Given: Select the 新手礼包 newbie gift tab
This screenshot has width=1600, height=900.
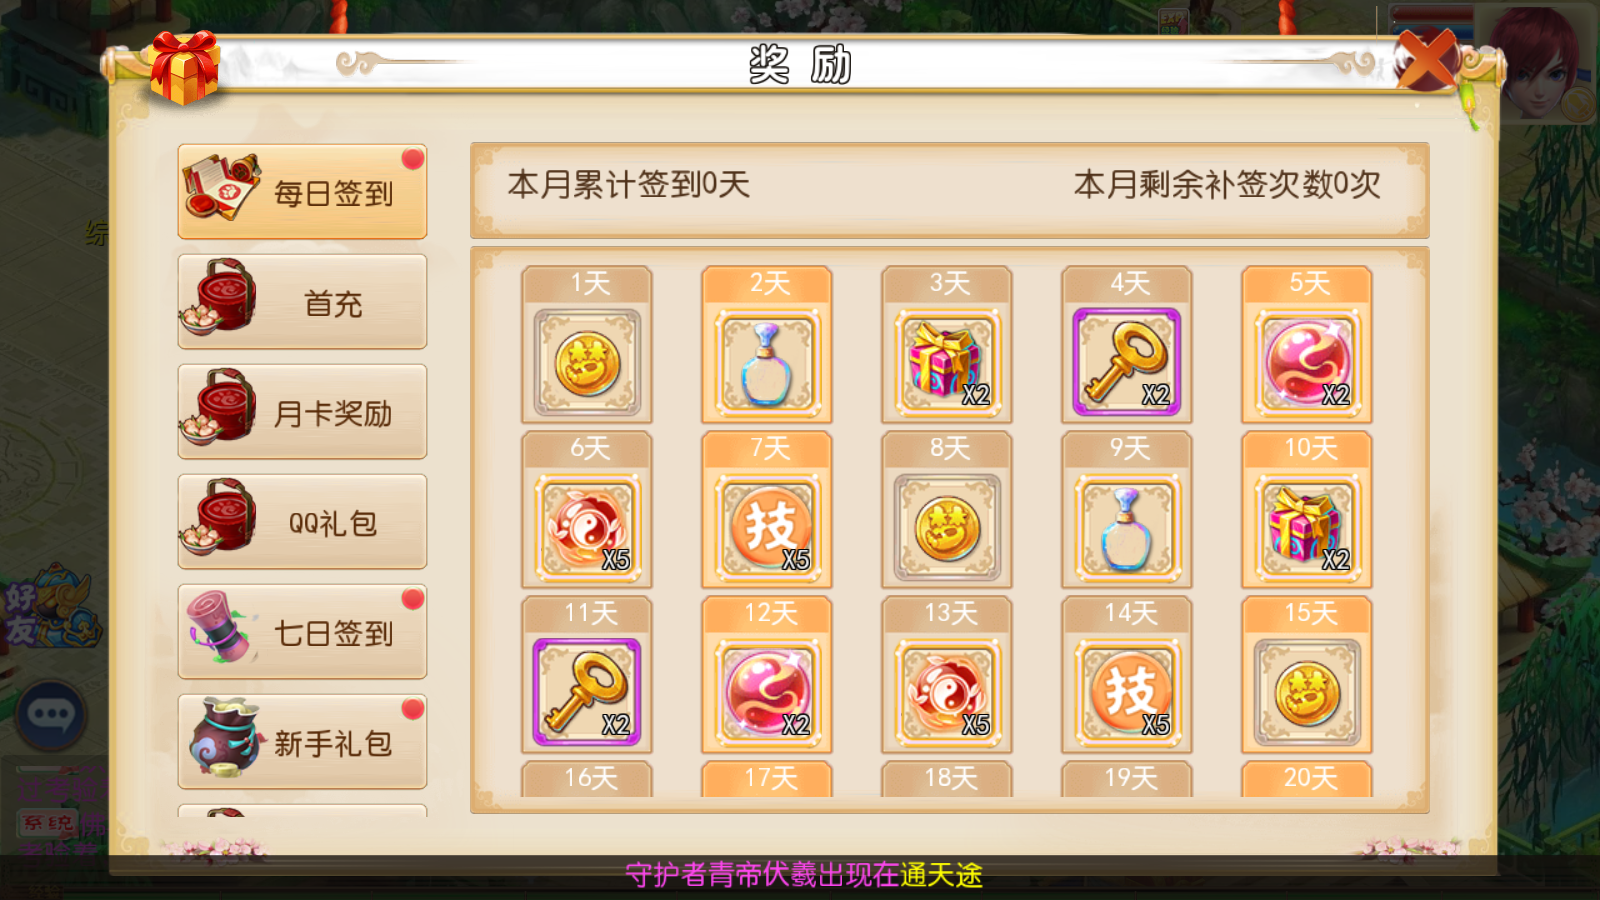Looking at the screenshot, I should [x=302, y=742].
